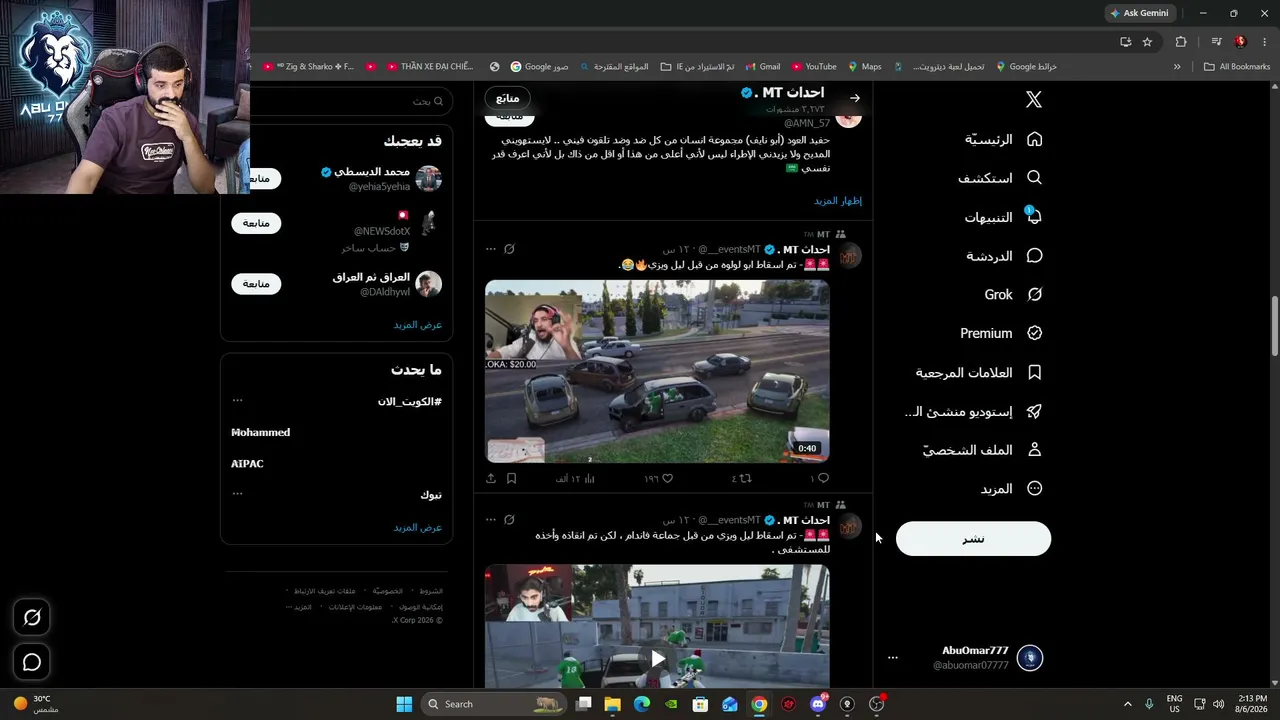The image size is (1280, 720).
Task: Toggle the متابع following button in header
Action: tap(508, 98)
